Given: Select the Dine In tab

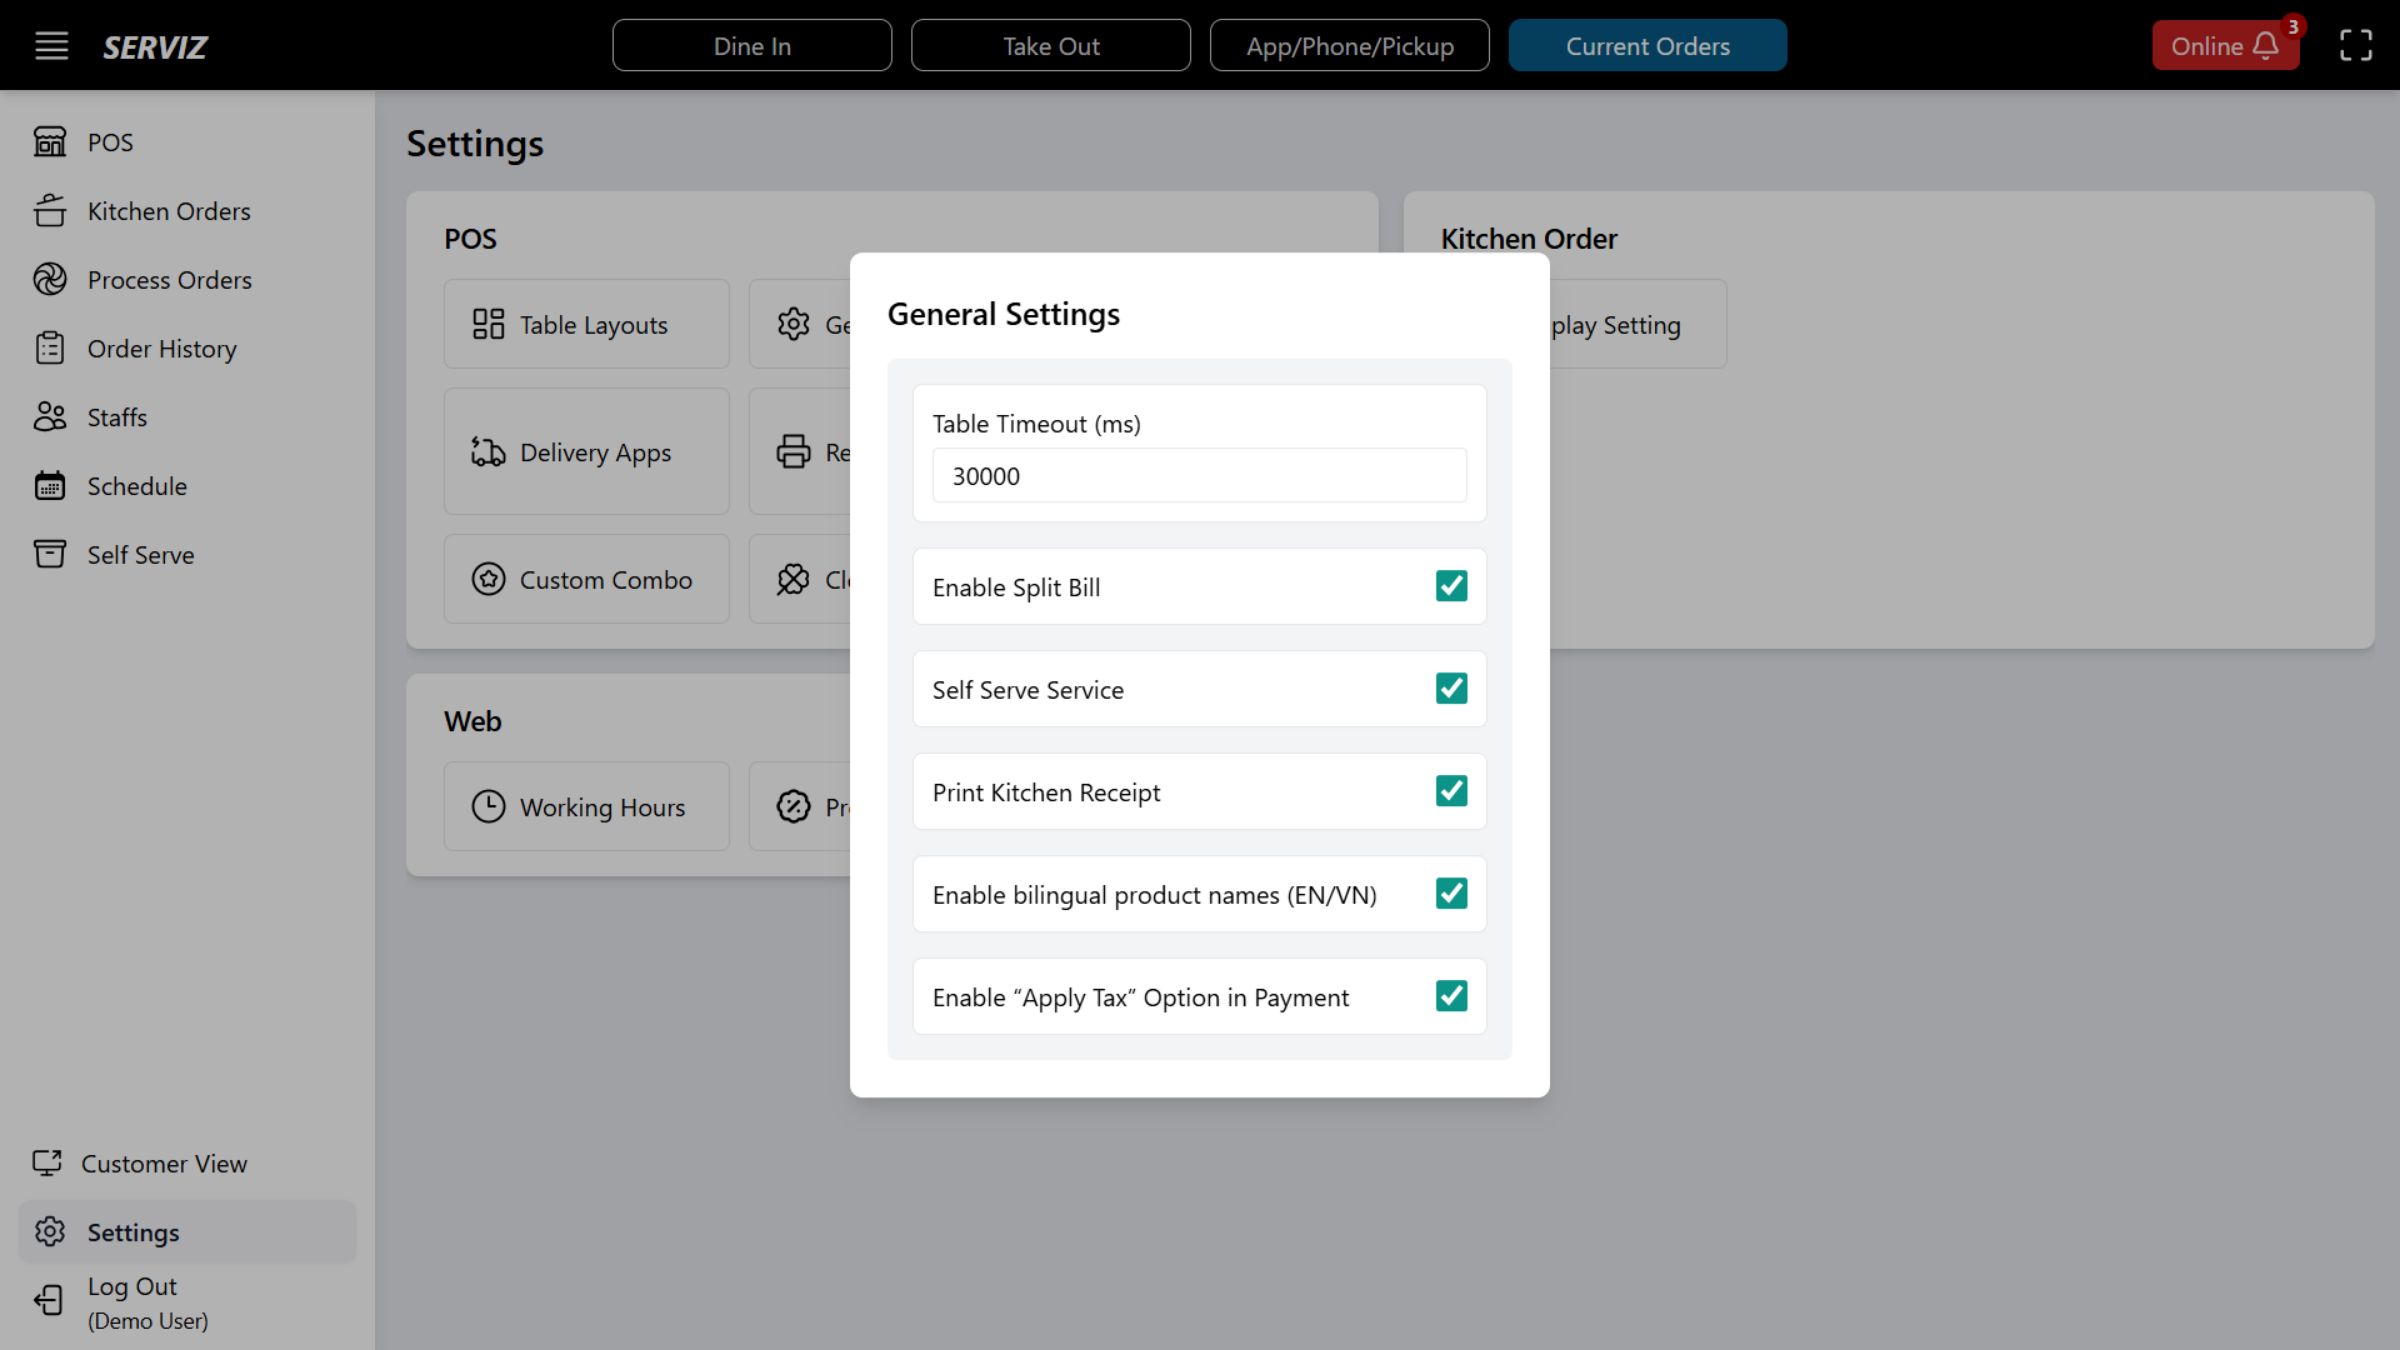Looking at the screenshot, I should point(752,45).
